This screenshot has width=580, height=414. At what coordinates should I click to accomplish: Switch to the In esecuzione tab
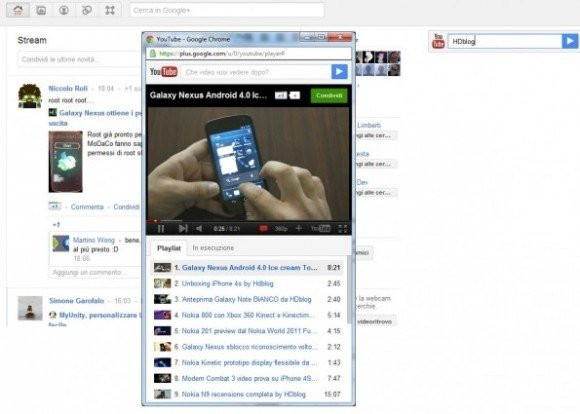(x=213, y=248)
